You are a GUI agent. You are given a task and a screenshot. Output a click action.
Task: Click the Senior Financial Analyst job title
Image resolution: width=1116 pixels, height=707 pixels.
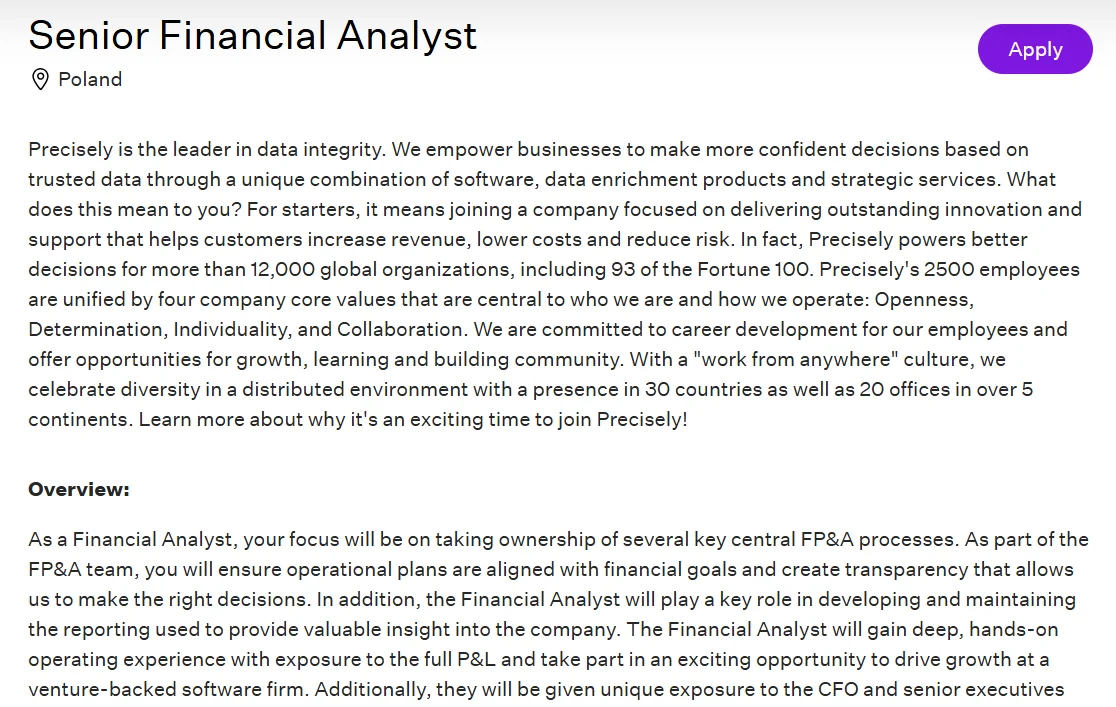click(253, 36)
